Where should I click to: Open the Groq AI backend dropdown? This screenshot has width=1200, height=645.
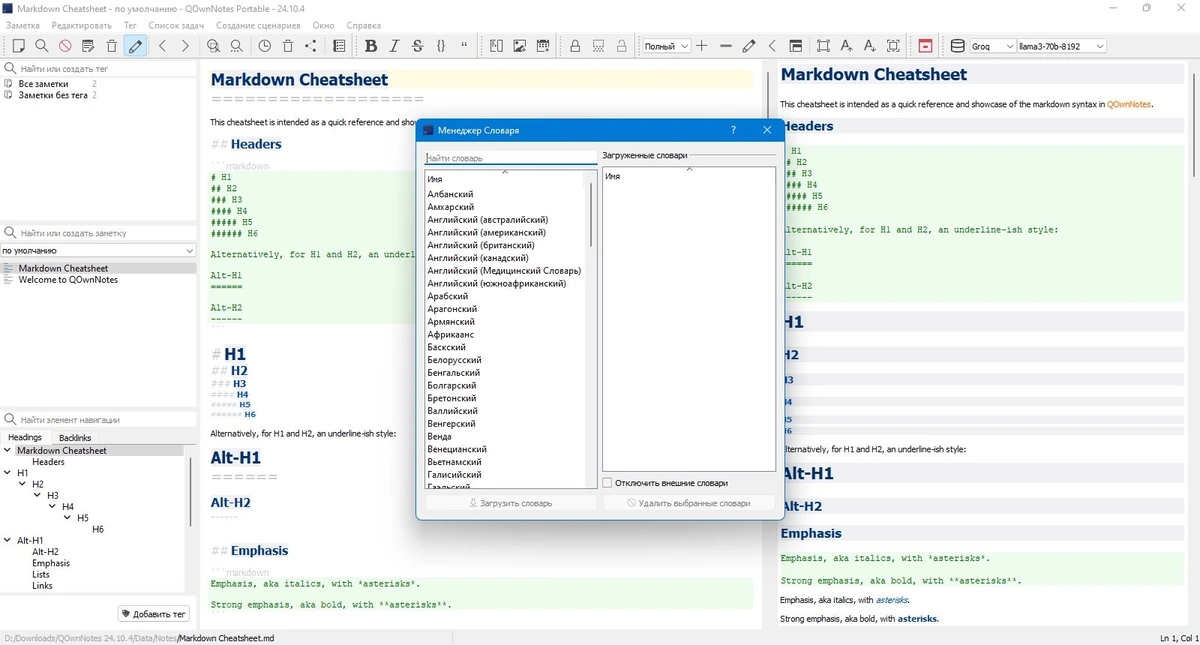click(x=992, y=46)
